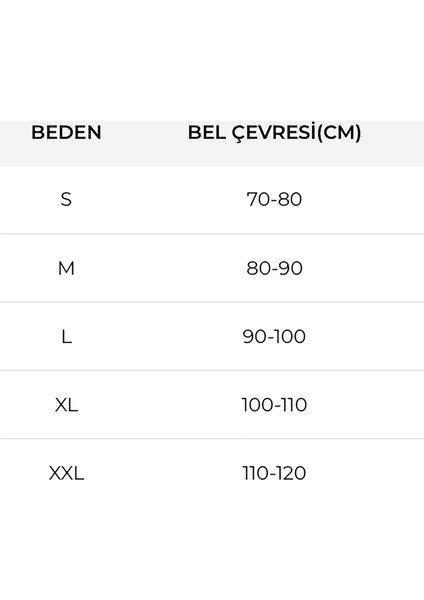Click the 100-110 waist measurement
424x600 pixels.
pyautogui.click(x=274, y=405)
